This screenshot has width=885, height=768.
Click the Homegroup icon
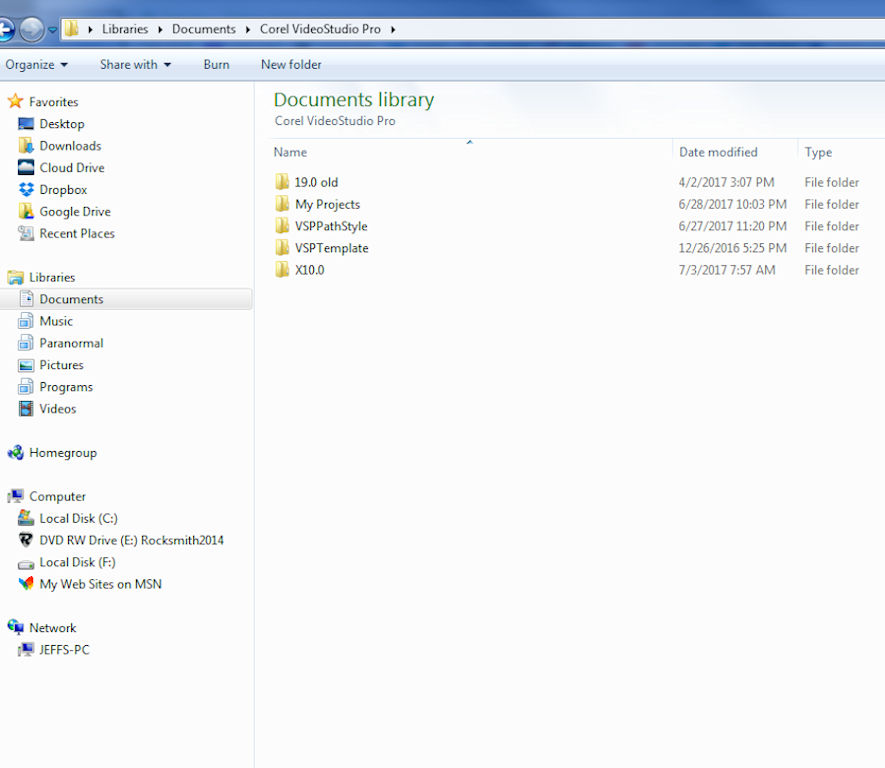pos(15,453)
